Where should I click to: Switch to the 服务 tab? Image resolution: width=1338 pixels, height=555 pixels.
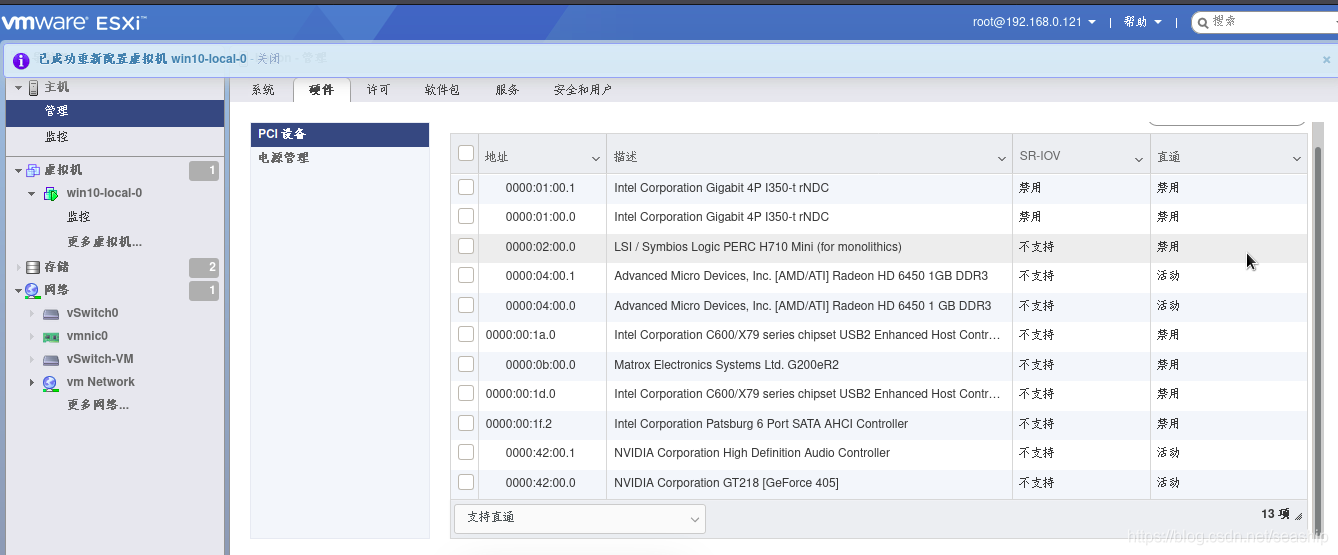[x=508, y=90]
